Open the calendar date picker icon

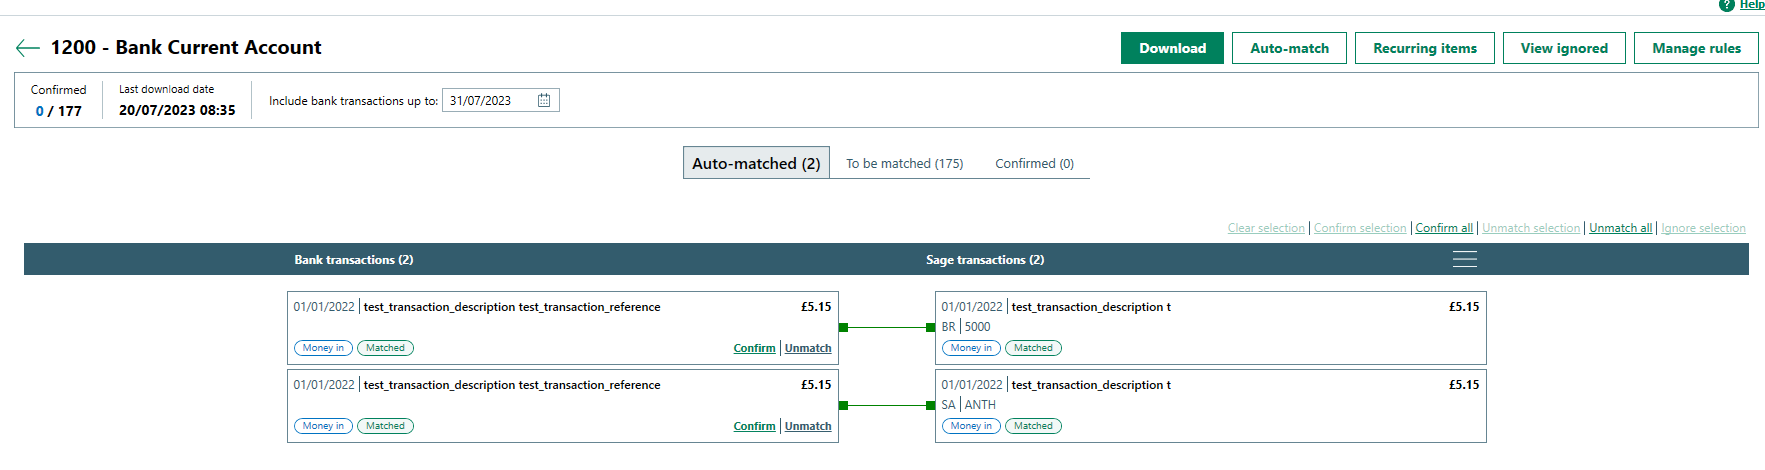[544, 100]
